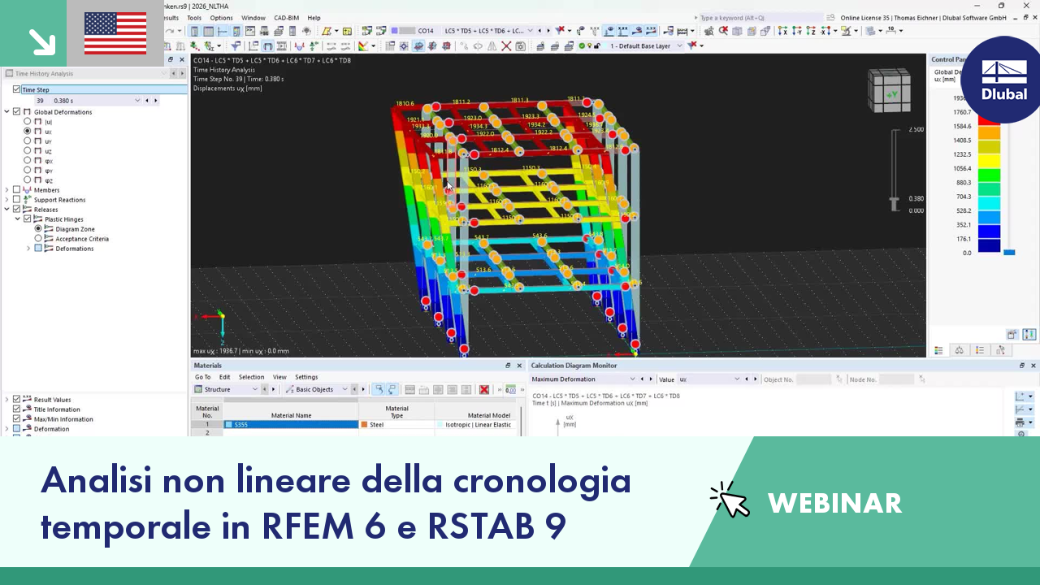1040x585 pixels.
Task: Toggle the Max/Min Information checkbox
Action: click(x=17, y=419)
